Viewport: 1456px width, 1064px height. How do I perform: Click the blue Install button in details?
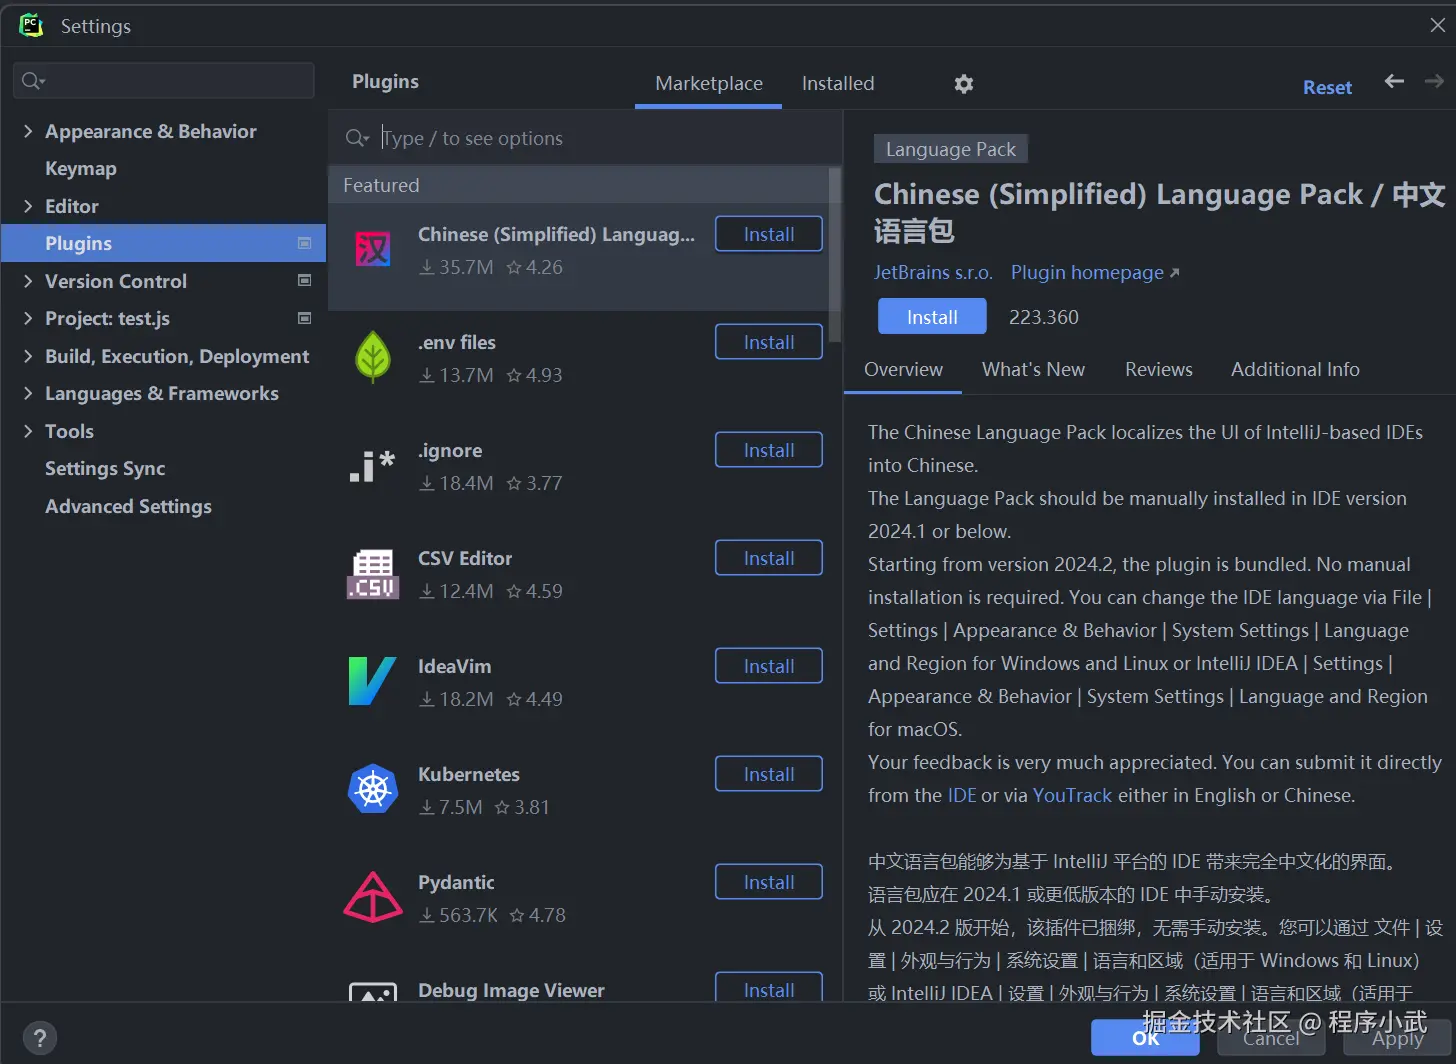[x=932, y=317]
